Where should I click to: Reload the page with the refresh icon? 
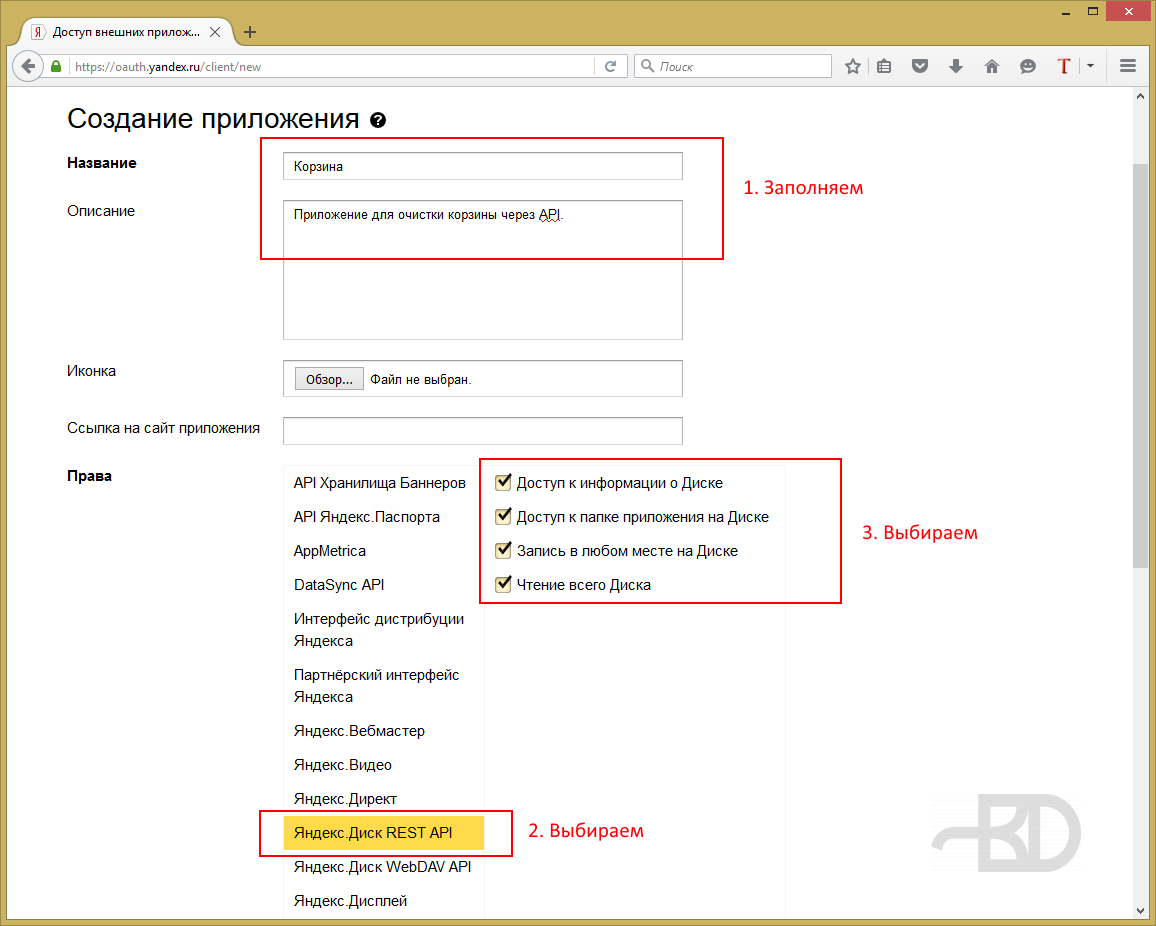610,66
